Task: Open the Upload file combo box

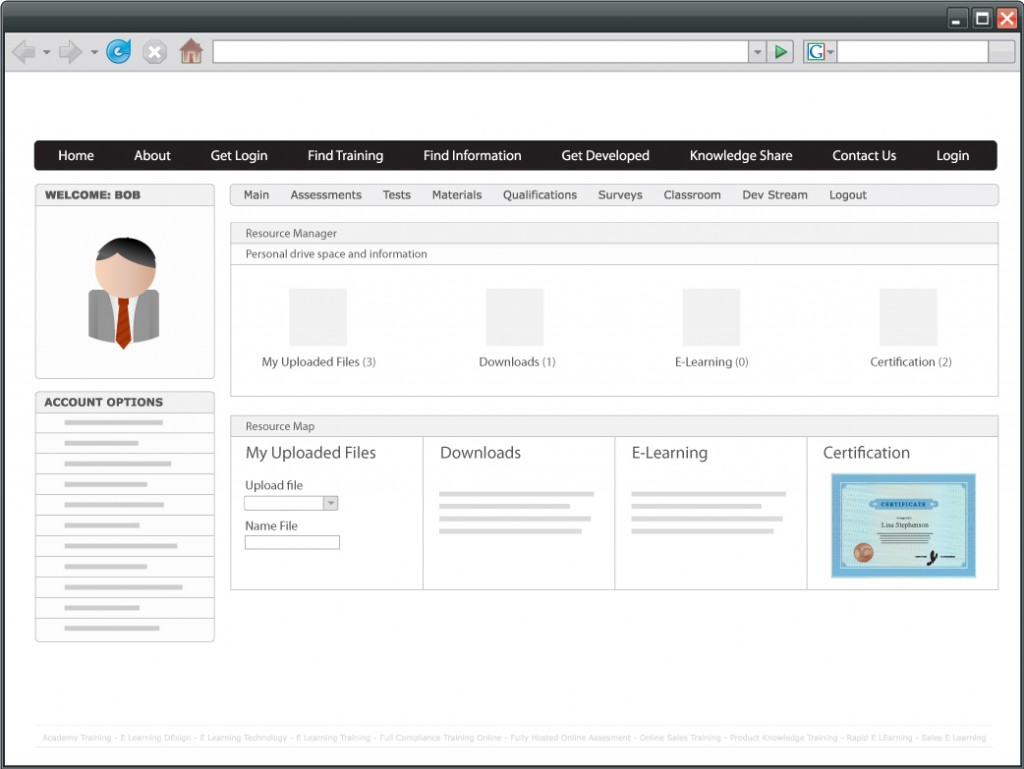Action: coord(291,503)
